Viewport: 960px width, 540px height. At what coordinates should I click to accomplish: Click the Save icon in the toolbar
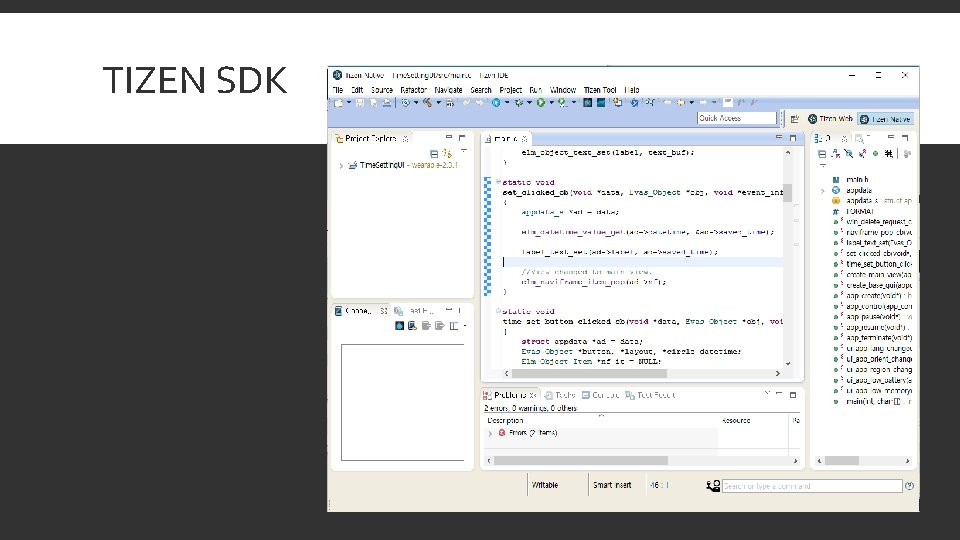point(360,103)
